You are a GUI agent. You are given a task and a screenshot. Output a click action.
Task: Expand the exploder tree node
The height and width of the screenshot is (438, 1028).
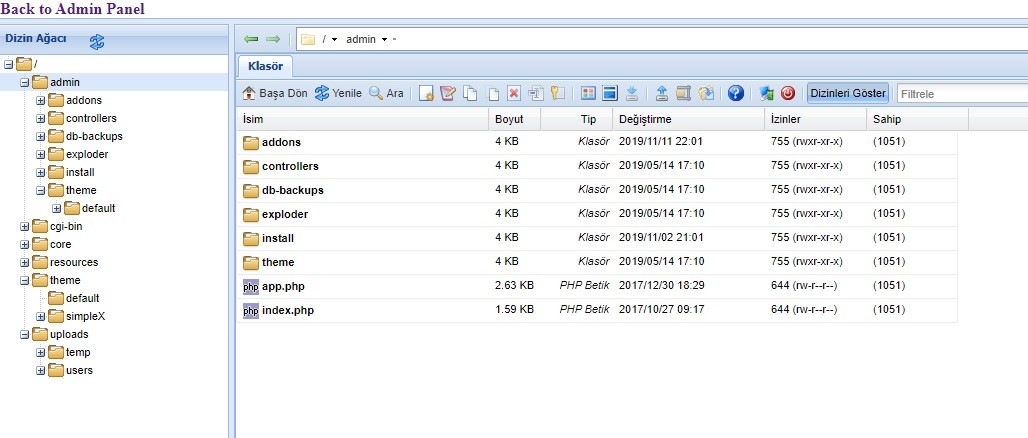pyautogui.click(x=41, y=155)
